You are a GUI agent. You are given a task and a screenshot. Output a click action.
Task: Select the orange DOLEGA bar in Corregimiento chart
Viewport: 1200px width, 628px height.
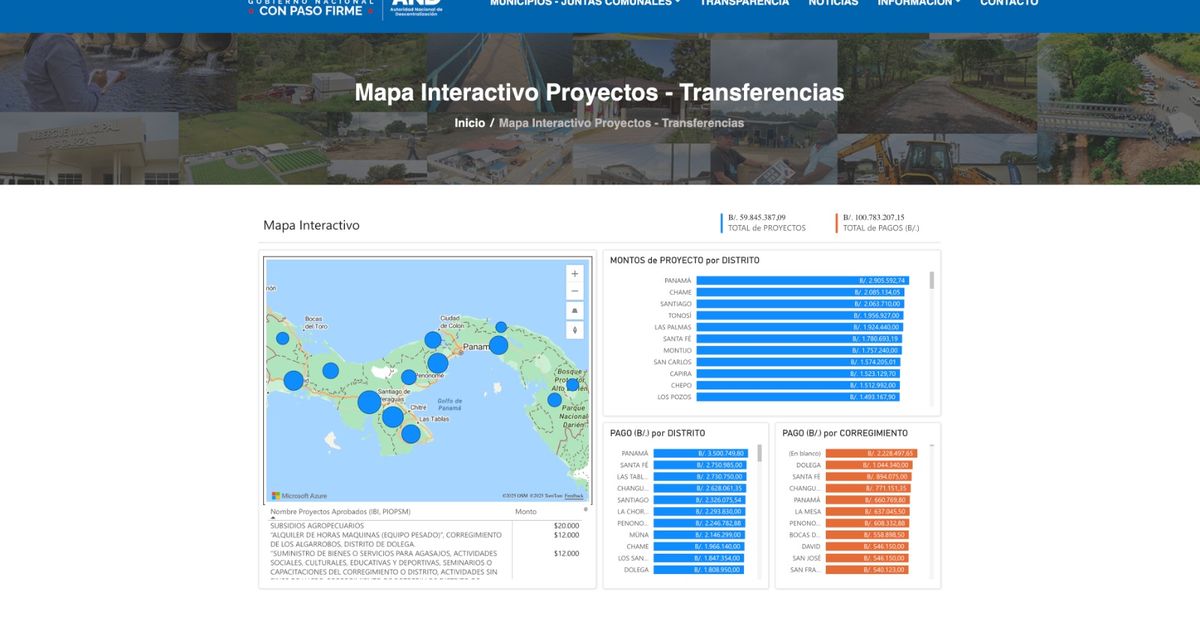pyautogui.click(x=868, y=465)
